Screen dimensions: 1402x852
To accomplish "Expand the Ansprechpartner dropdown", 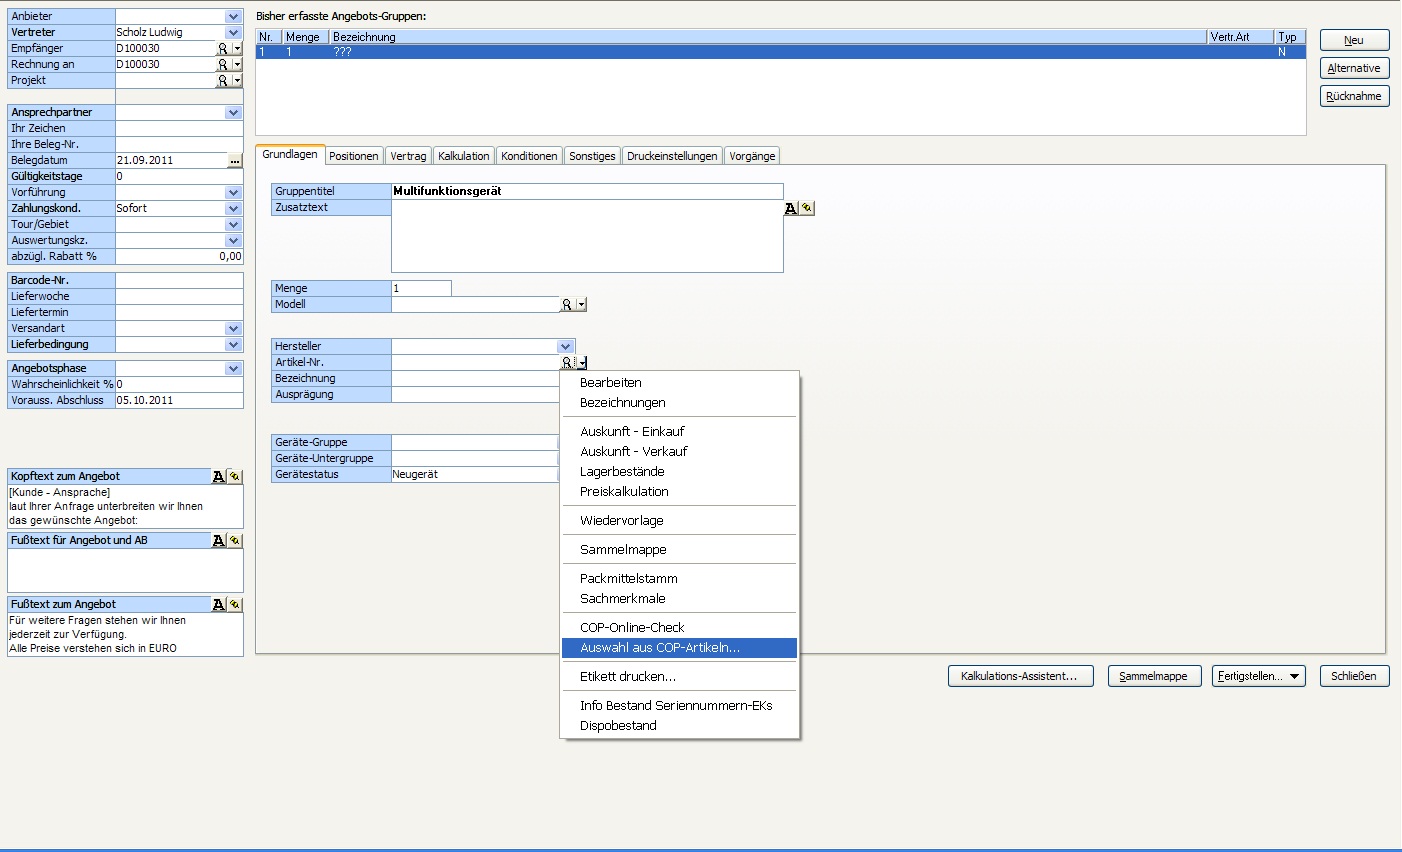I will point(233,112).
